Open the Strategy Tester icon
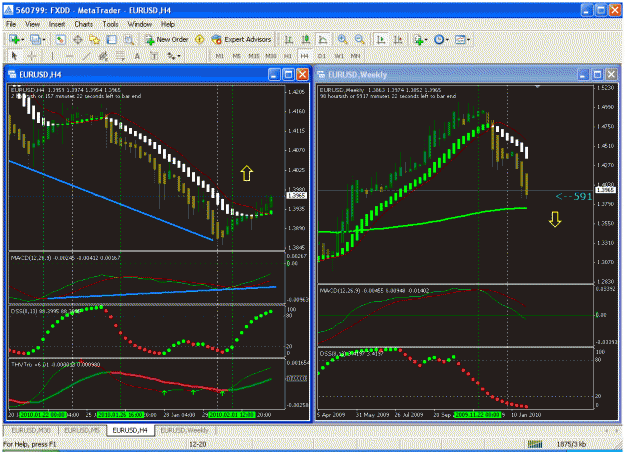Viewport: 625px width, 452px height. click(x=128, y=39)
